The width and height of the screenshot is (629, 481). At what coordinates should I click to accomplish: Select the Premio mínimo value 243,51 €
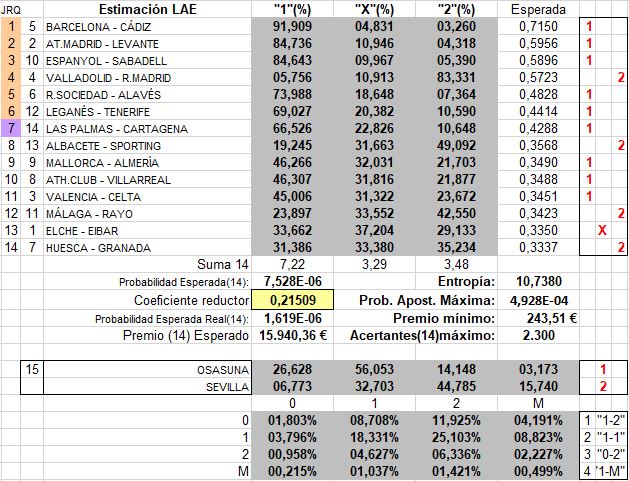coord(538,319)
